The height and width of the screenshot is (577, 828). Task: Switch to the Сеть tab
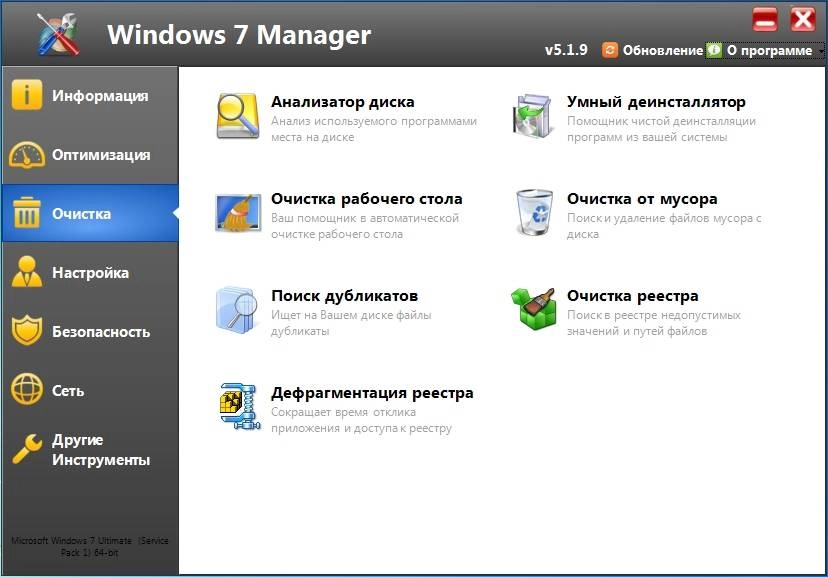pyautogui.click(x=90, y=391)
